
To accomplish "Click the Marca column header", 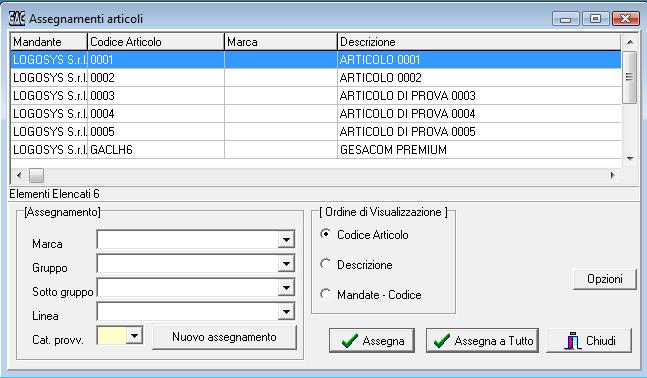I will click(x=281, y=42).
